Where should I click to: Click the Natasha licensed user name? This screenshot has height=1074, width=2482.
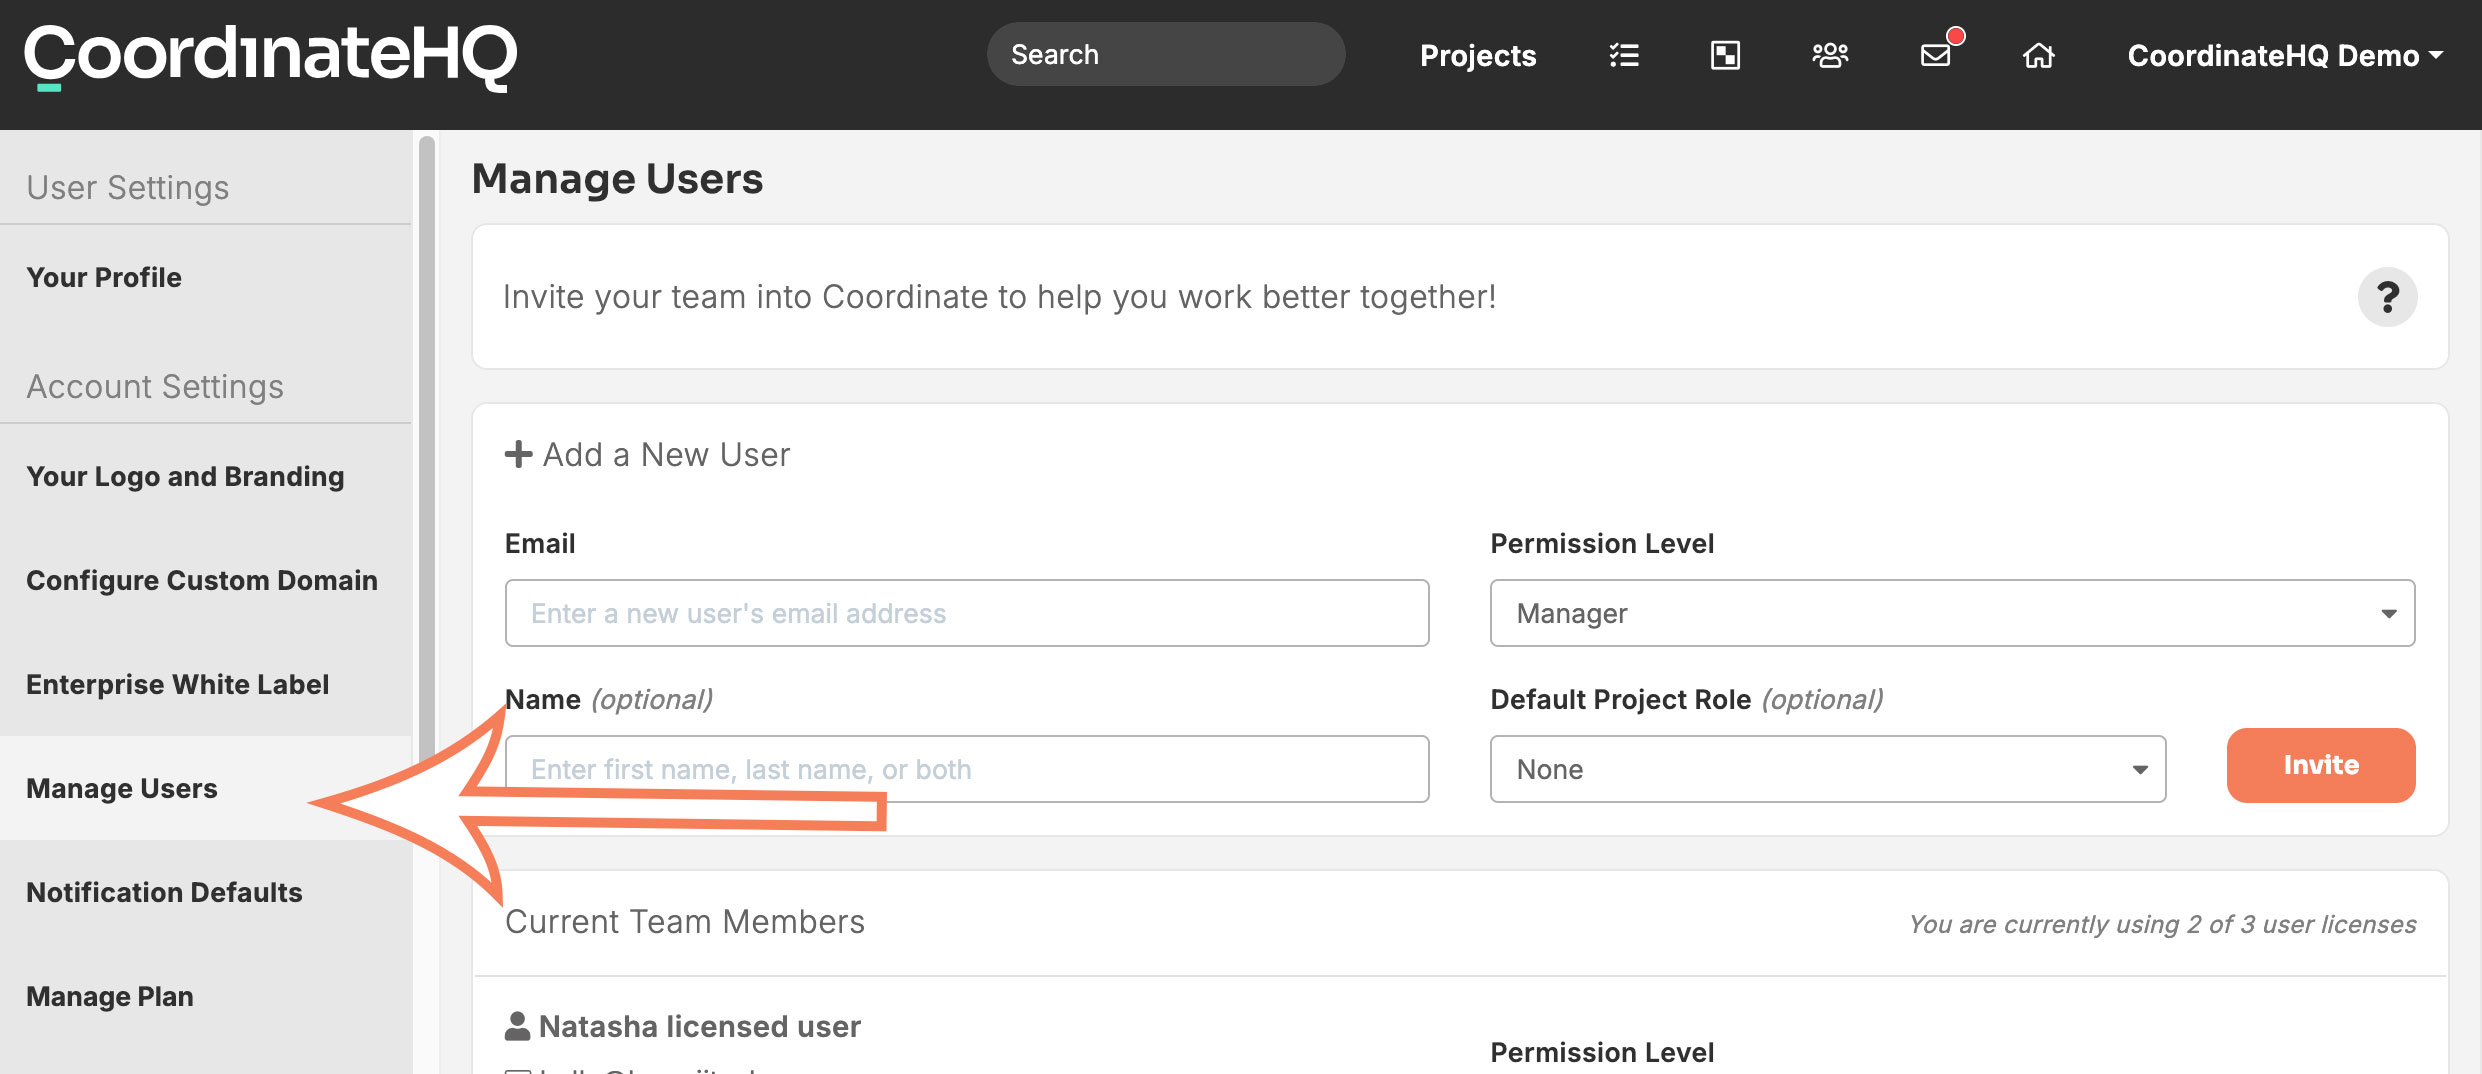700,1026
